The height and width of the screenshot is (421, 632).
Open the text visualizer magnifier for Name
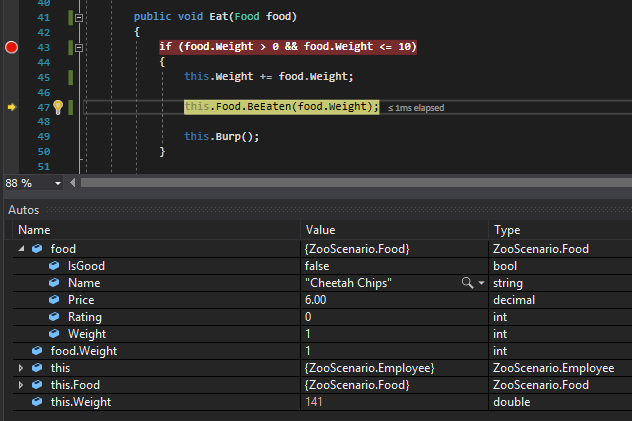coord(467,283)
